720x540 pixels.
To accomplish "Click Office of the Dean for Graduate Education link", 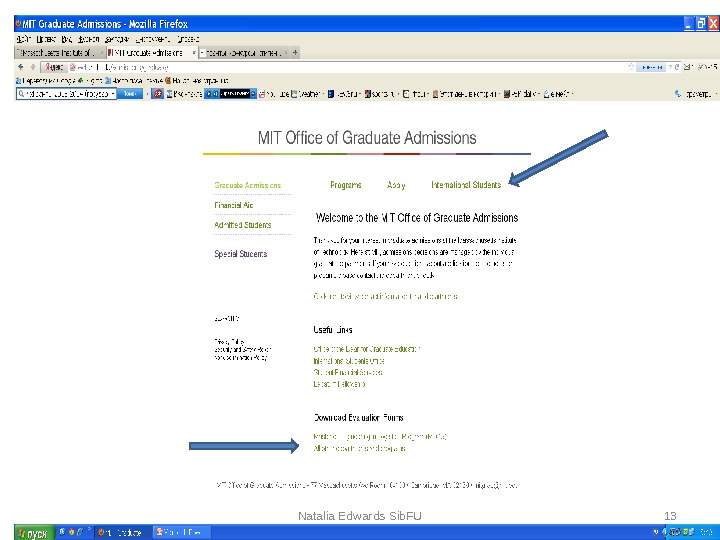I will pos(366,349).
